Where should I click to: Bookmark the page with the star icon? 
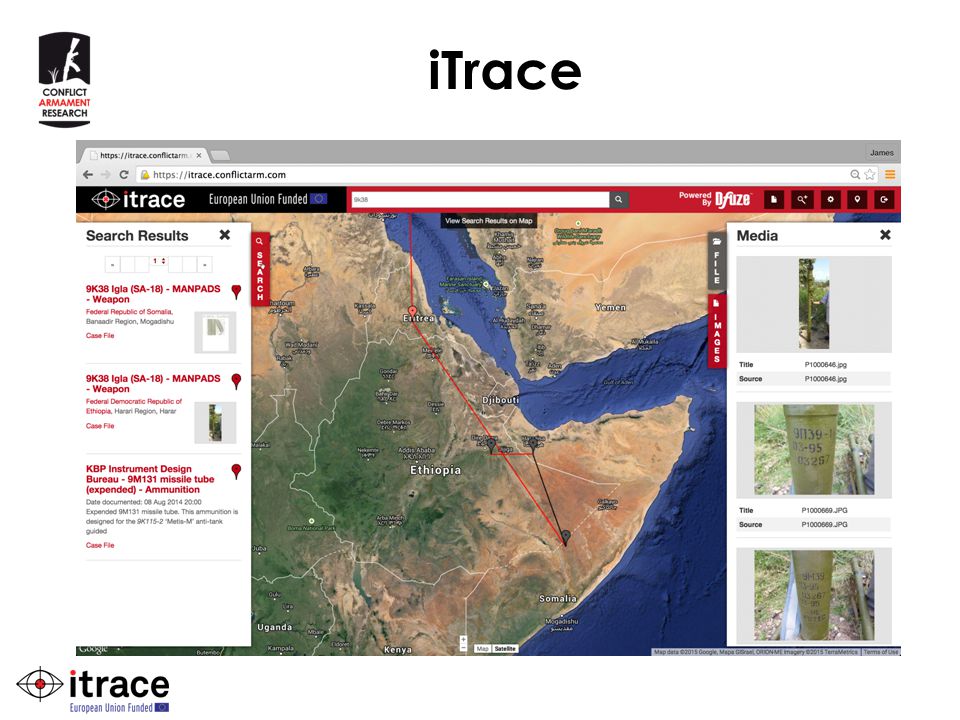point(869,174)
